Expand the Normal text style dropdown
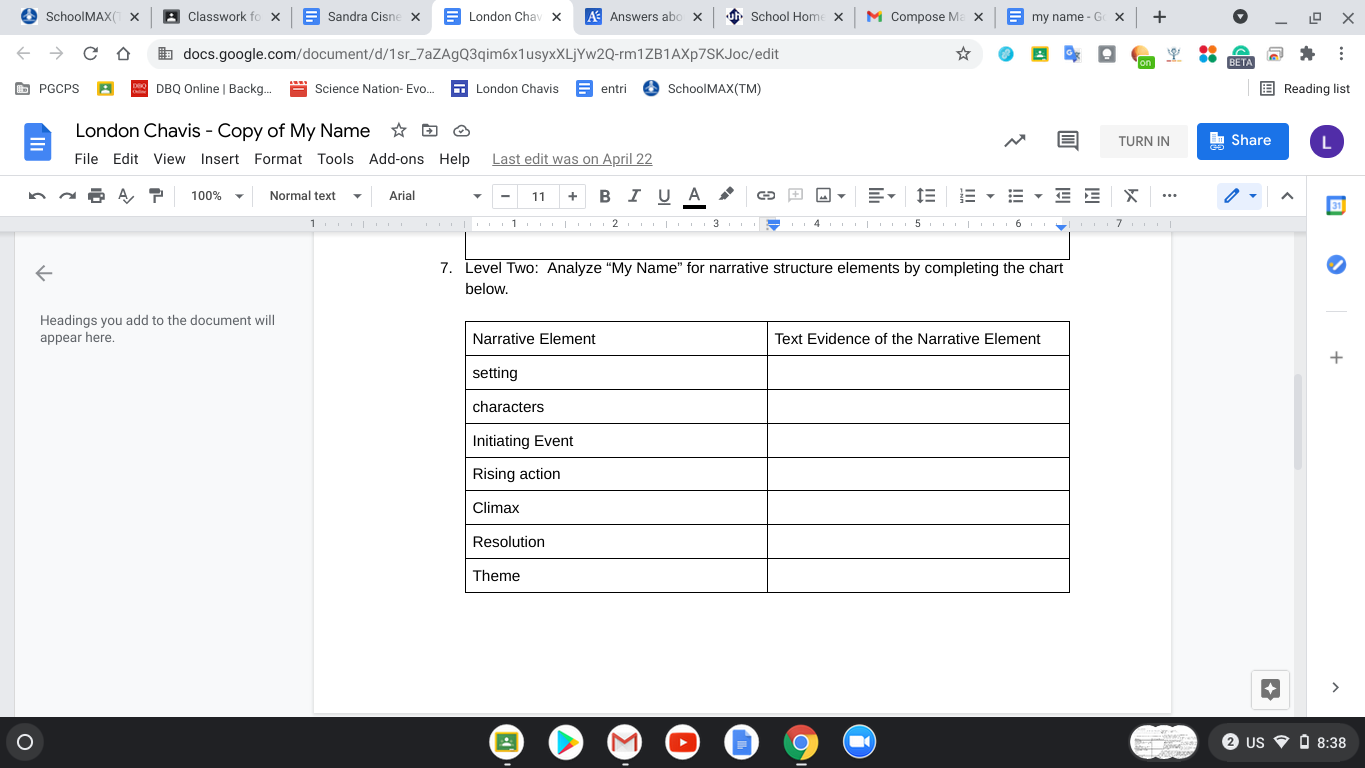This screenshot has width=1365, height=768. click(314, 196)
